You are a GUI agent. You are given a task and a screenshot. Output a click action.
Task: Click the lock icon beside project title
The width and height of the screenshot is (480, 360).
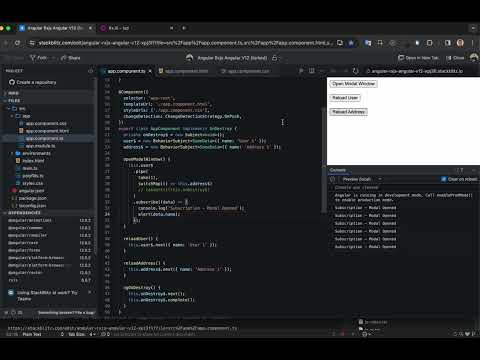point(275,58)
